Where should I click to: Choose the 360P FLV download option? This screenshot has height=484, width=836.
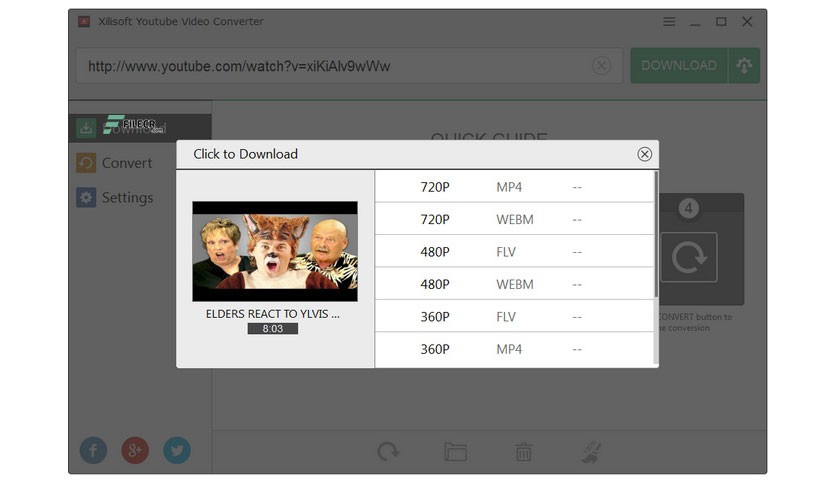click(x=514, y=317)
